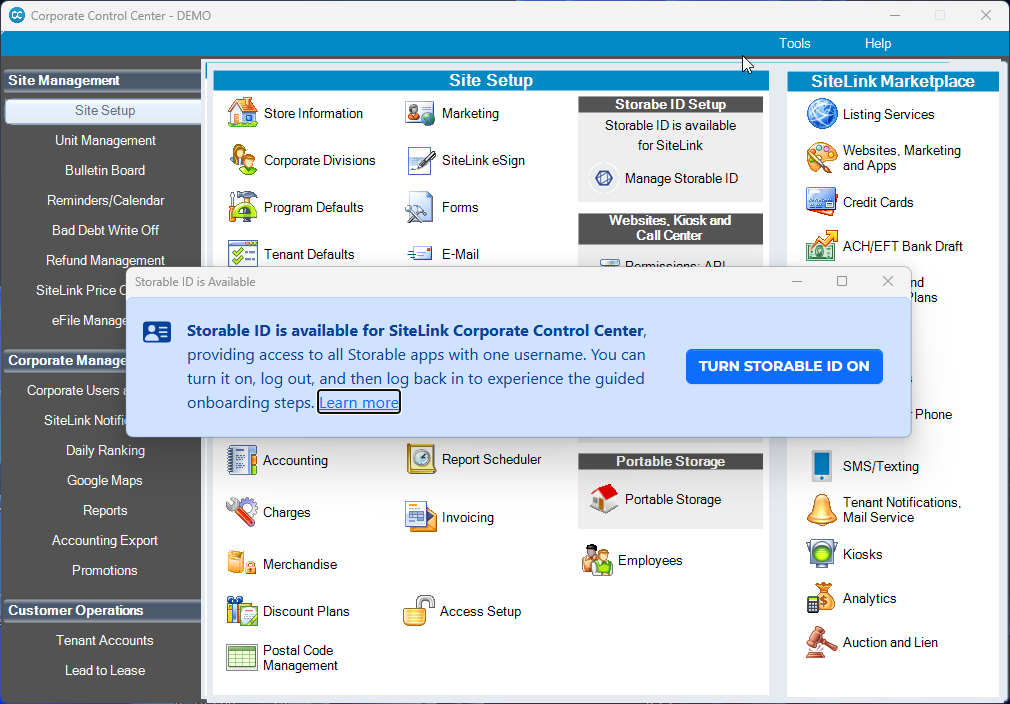Minimize the Storable ID is Available dialog
This screenshot has width=1010, height=704.
[797, 281]
